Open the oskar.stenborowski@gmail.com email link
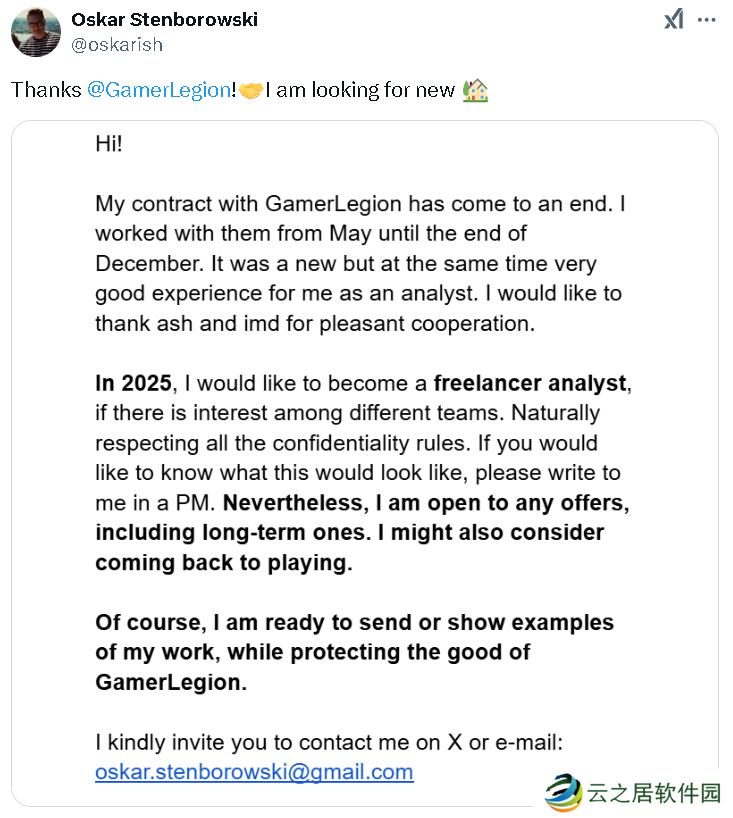This screenshot has width=733, height=818. [x=254, y=772]
